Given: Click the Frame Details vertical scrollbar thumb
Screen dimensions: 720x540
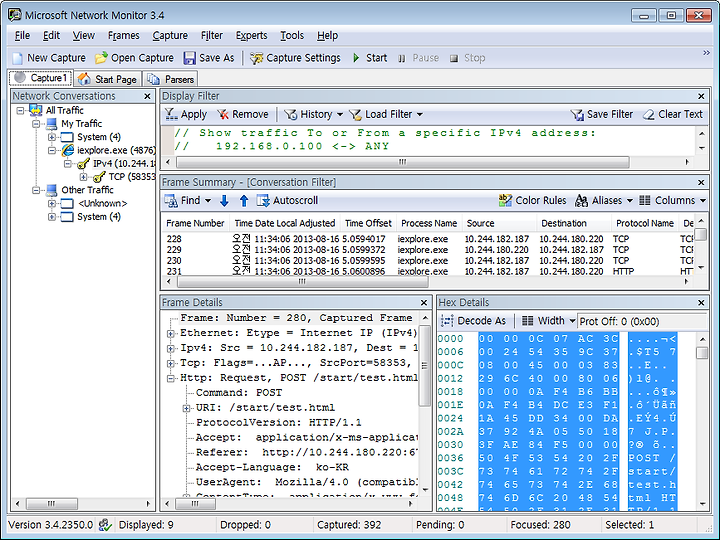Looking at the screenshot, I should [x=424, y=366].
